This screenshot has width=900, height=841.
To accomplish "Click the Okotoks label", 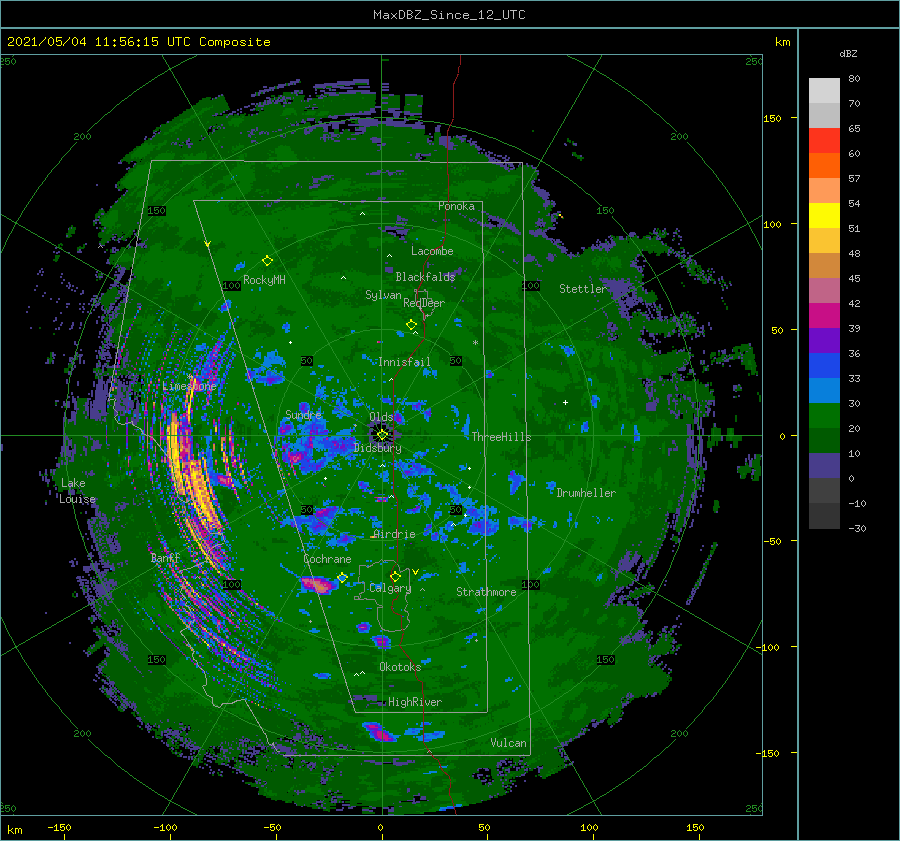I will [x=400, y=667].
